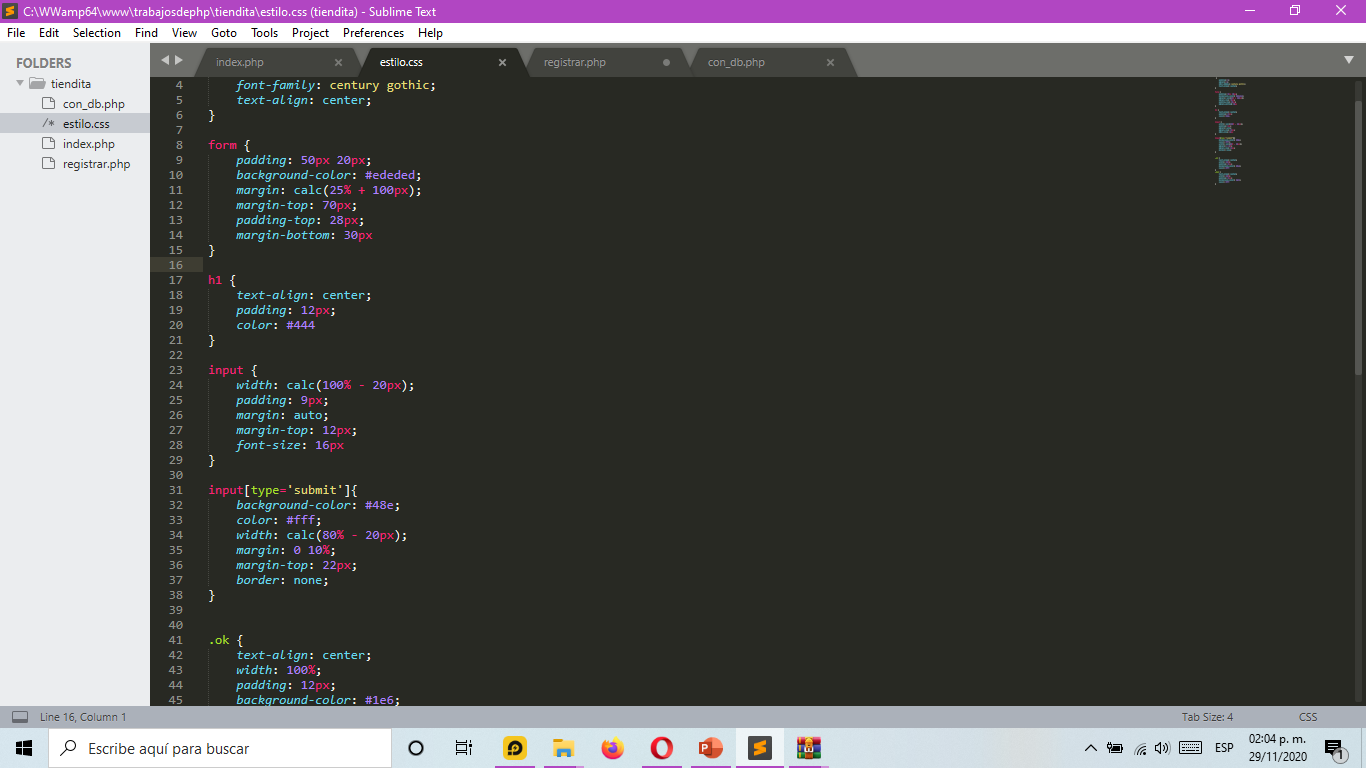Open Cortana circle icon
This screenshot has width=1366, height=768.
pyautogui.click(x=416, y=748)
